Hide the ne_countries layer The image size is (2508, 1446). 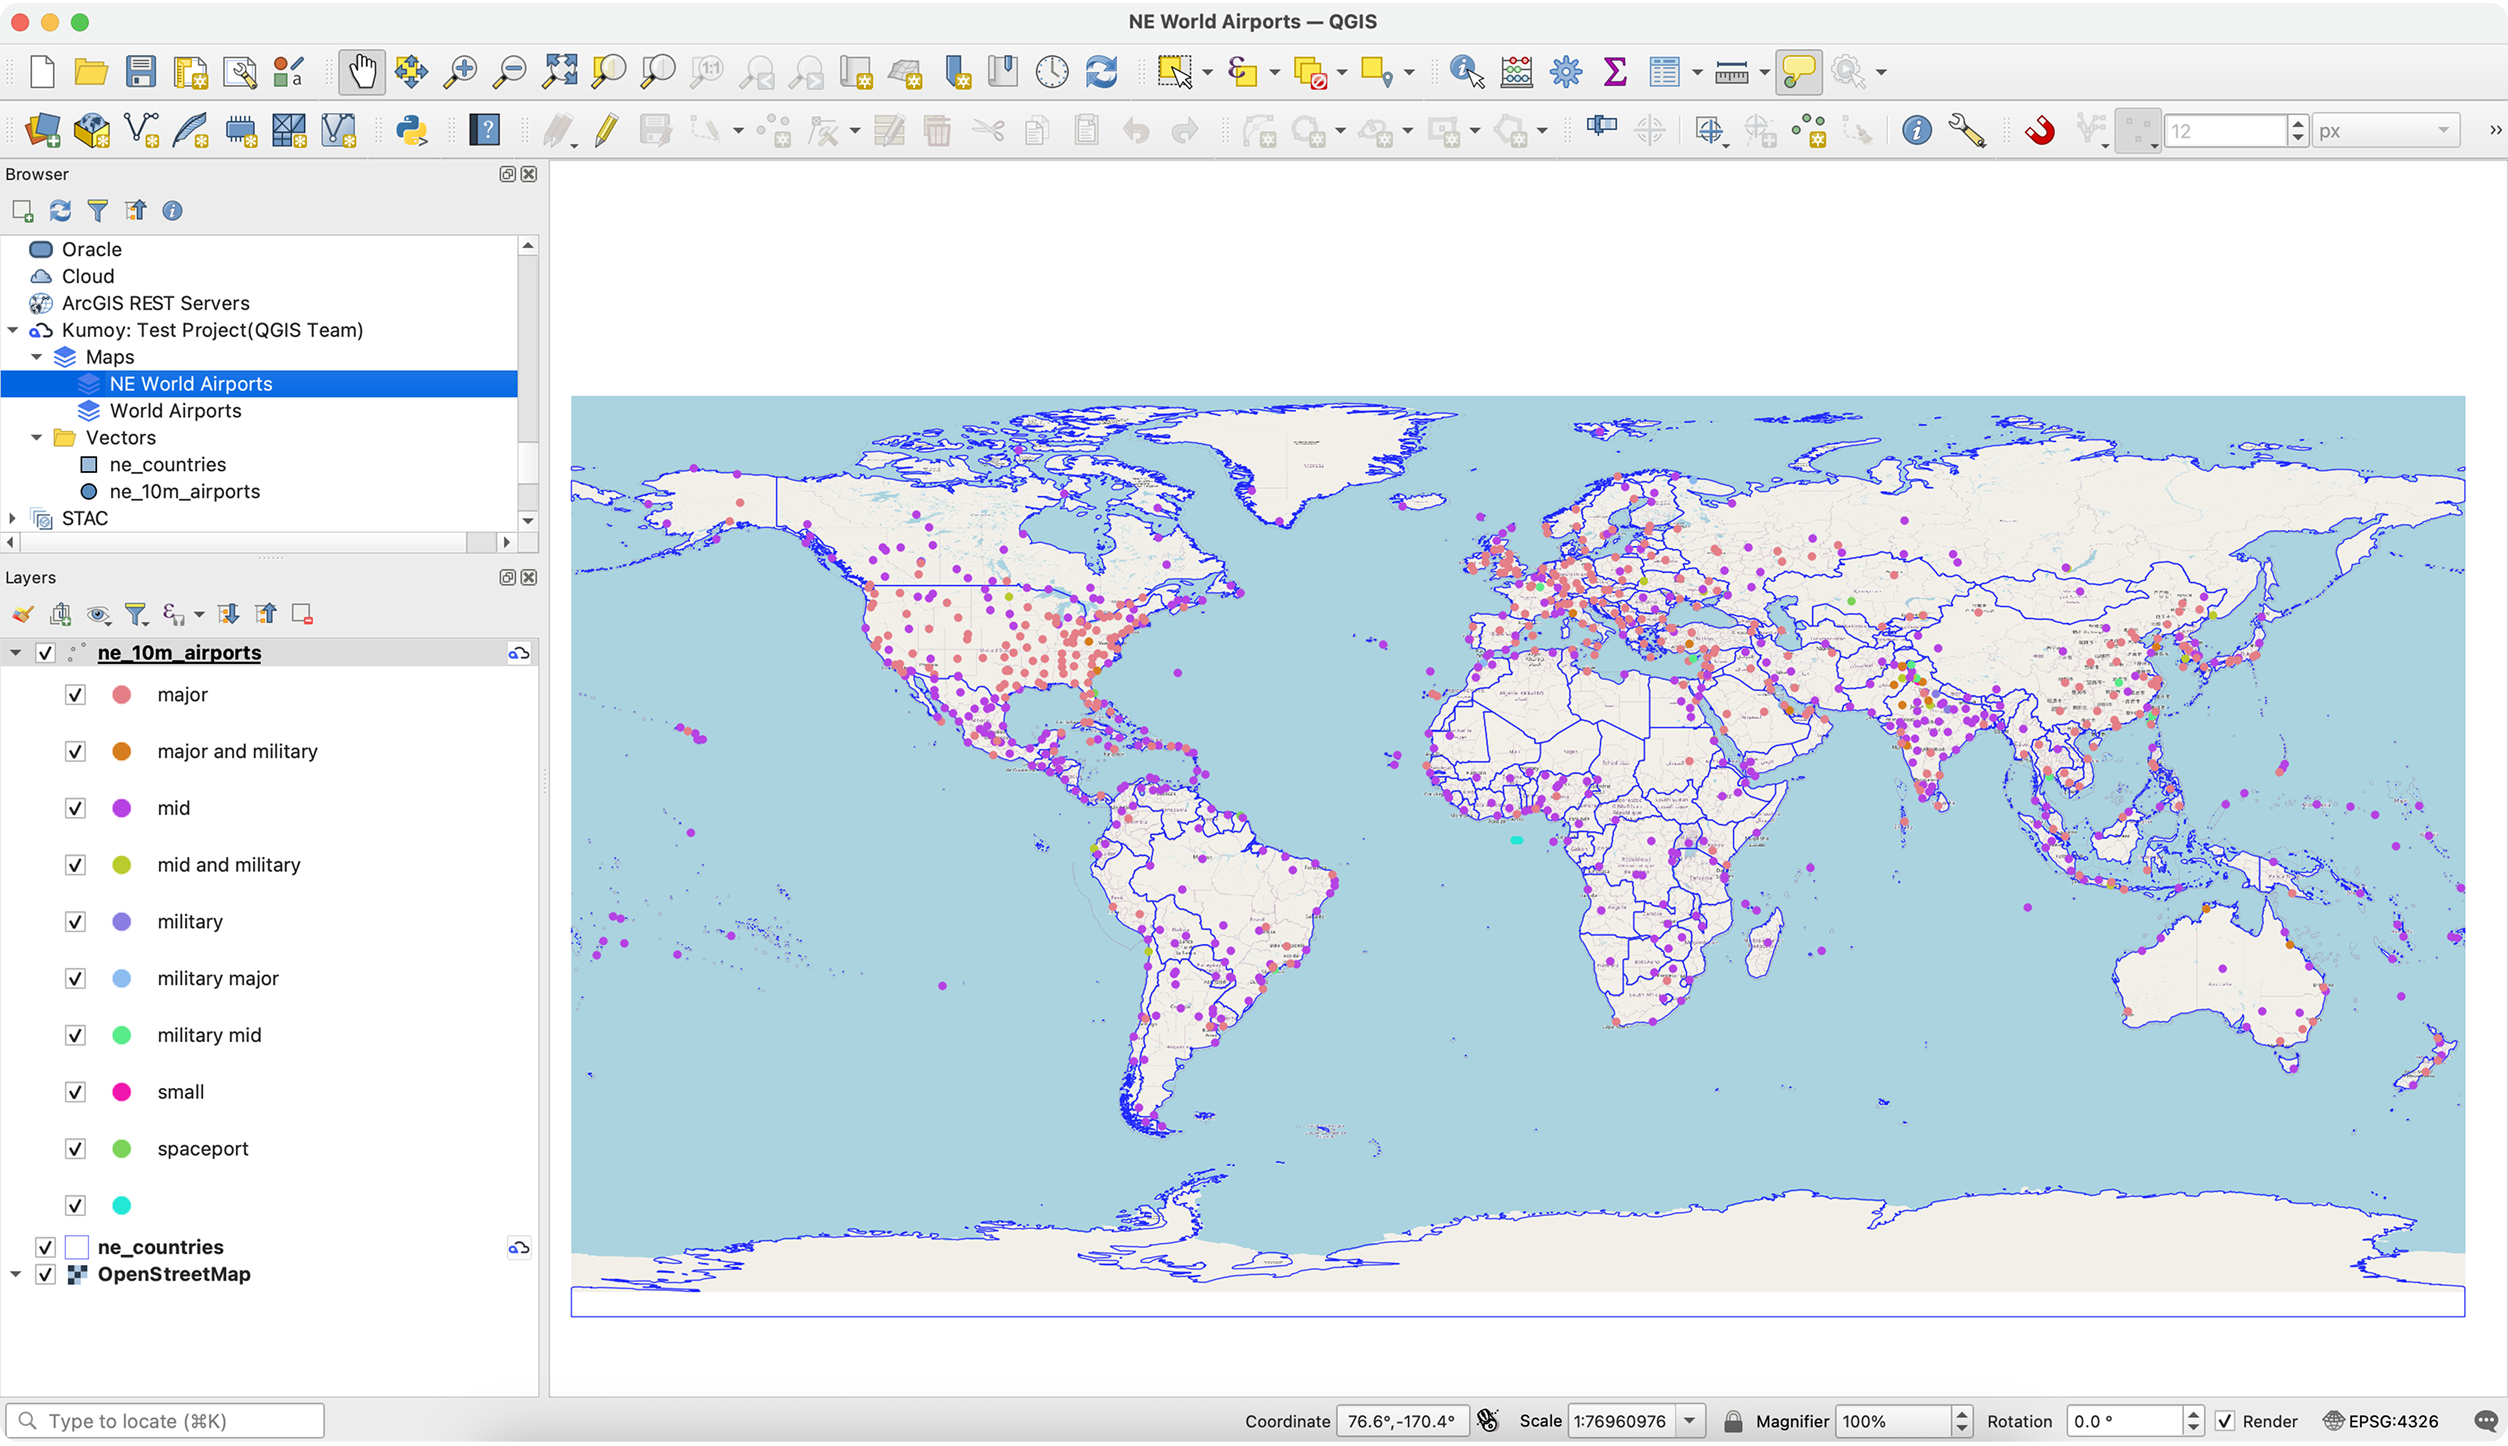pyautogui.click(x=45, y=1247)
